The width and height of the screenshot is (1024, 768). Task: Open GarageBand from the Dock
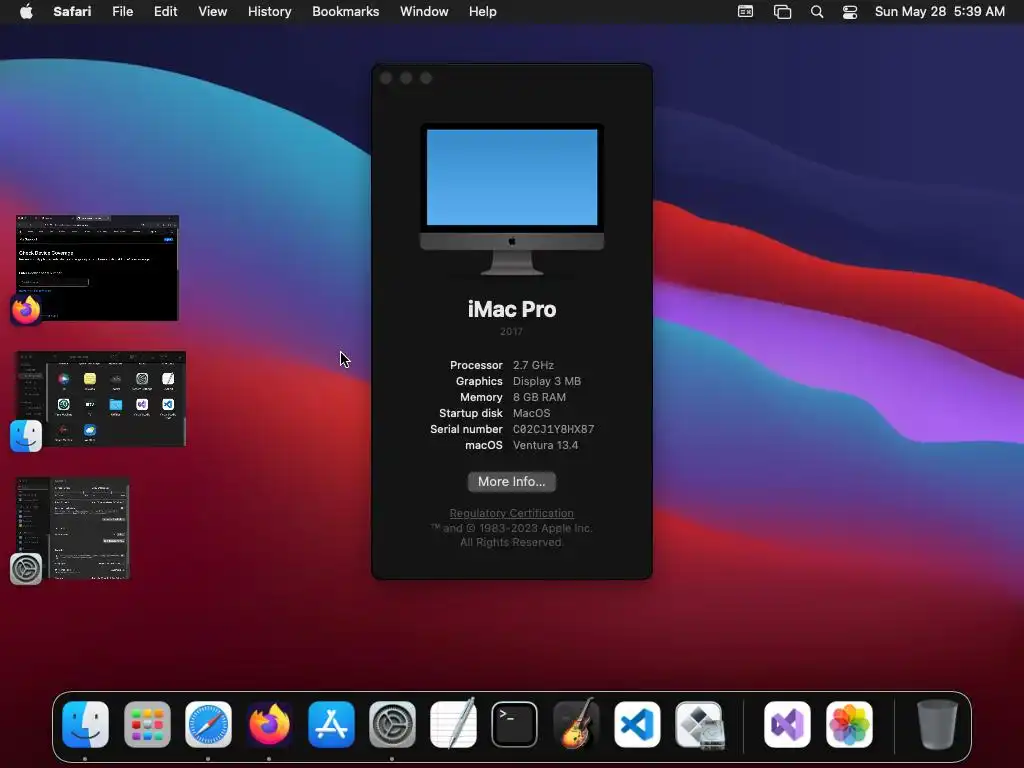pos(576,724)
